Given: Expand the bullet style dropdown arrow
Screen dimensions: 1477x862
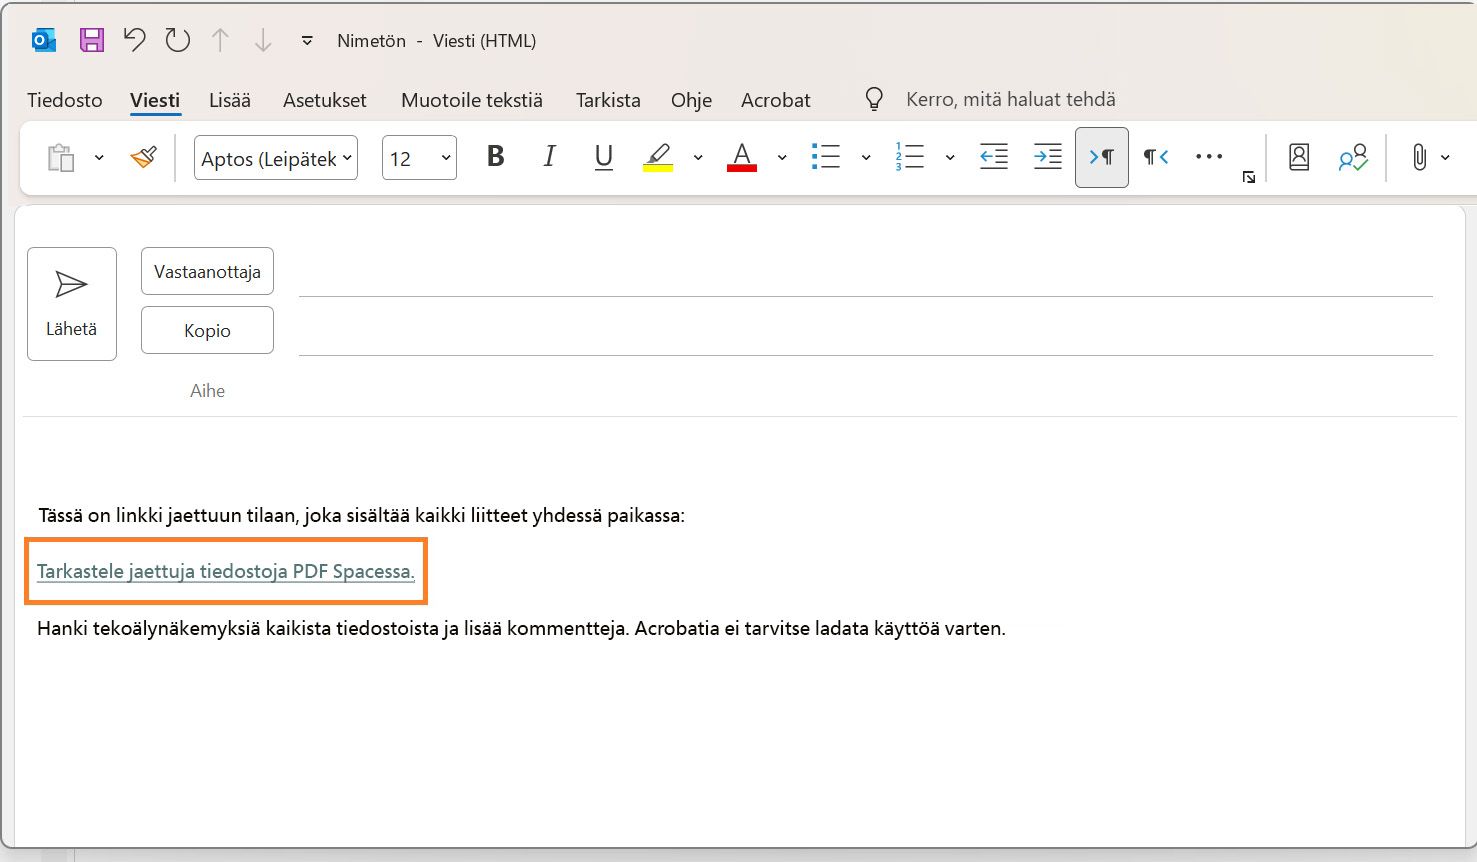Looking at the screenshot, I should 866,158.
